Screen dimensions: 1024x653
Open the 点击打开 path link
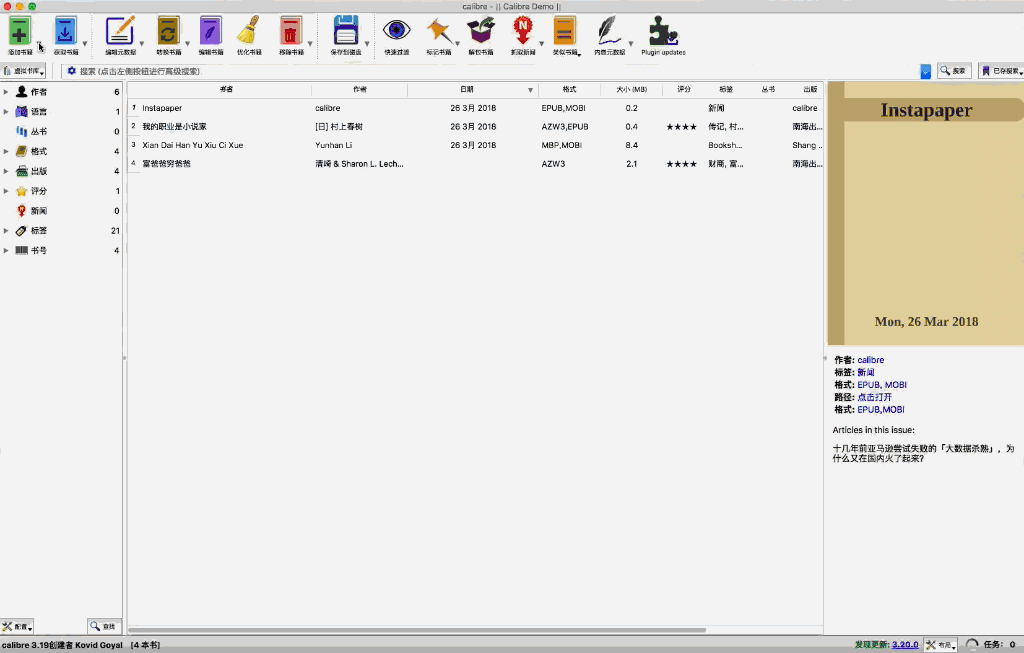coord(874,397)
